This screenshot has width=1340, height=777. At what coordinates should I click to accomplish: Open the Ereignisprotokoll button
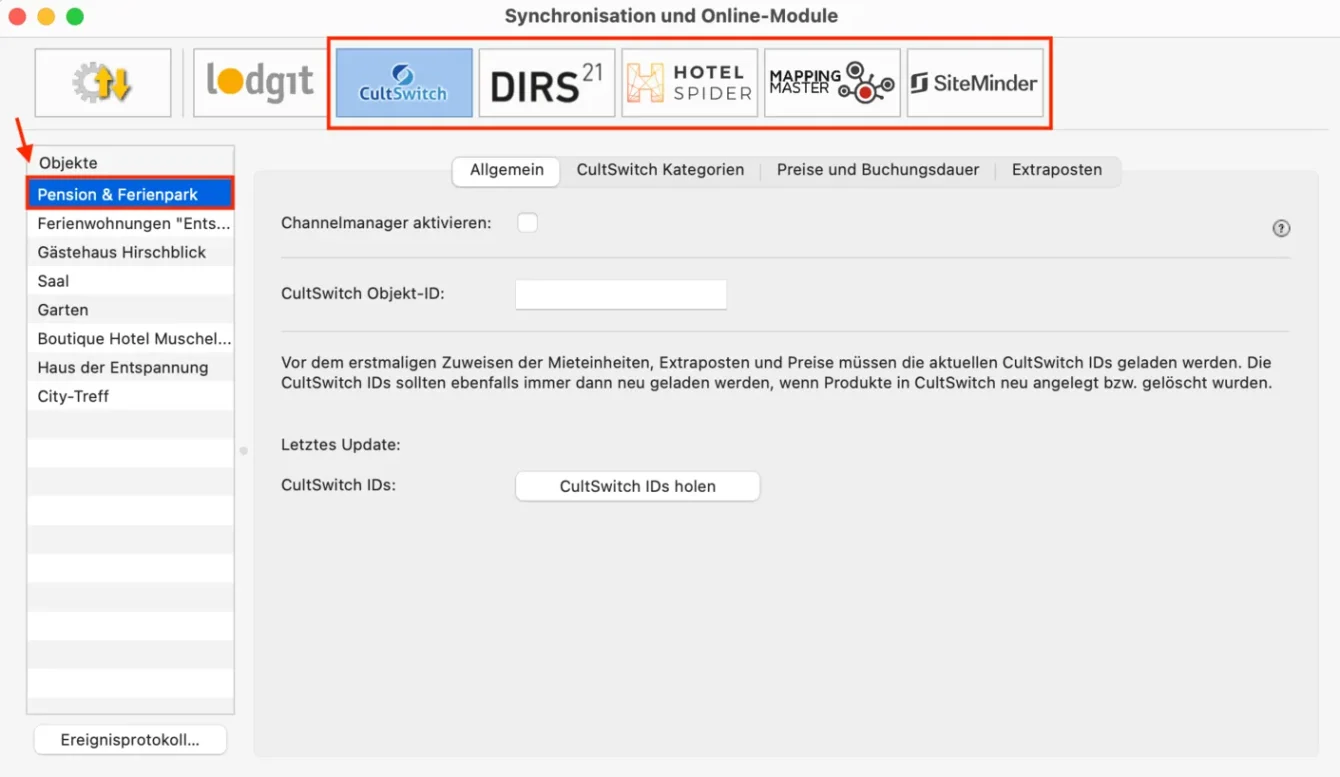tap(130, 740)
